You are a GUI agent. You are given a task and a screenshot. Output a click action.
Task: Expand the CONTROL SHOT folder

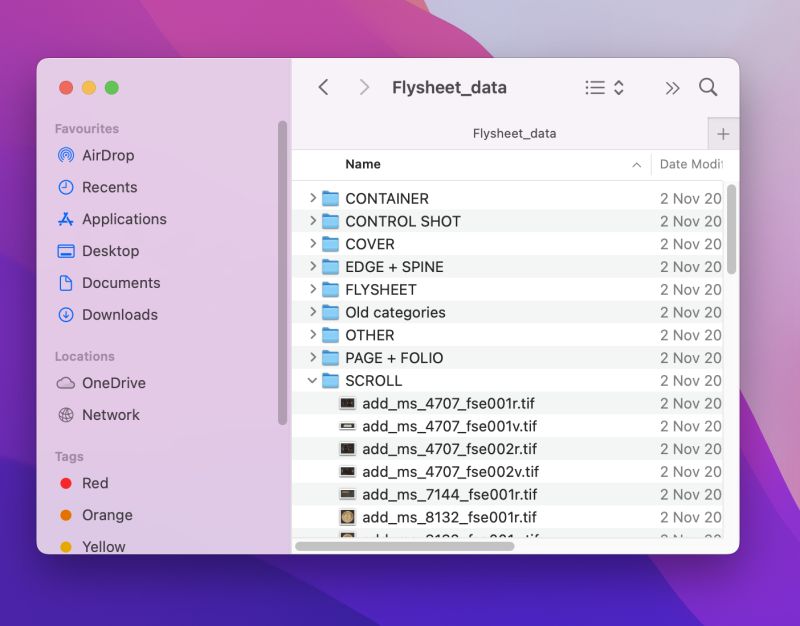pyautogui.click(x=313, y=221)
